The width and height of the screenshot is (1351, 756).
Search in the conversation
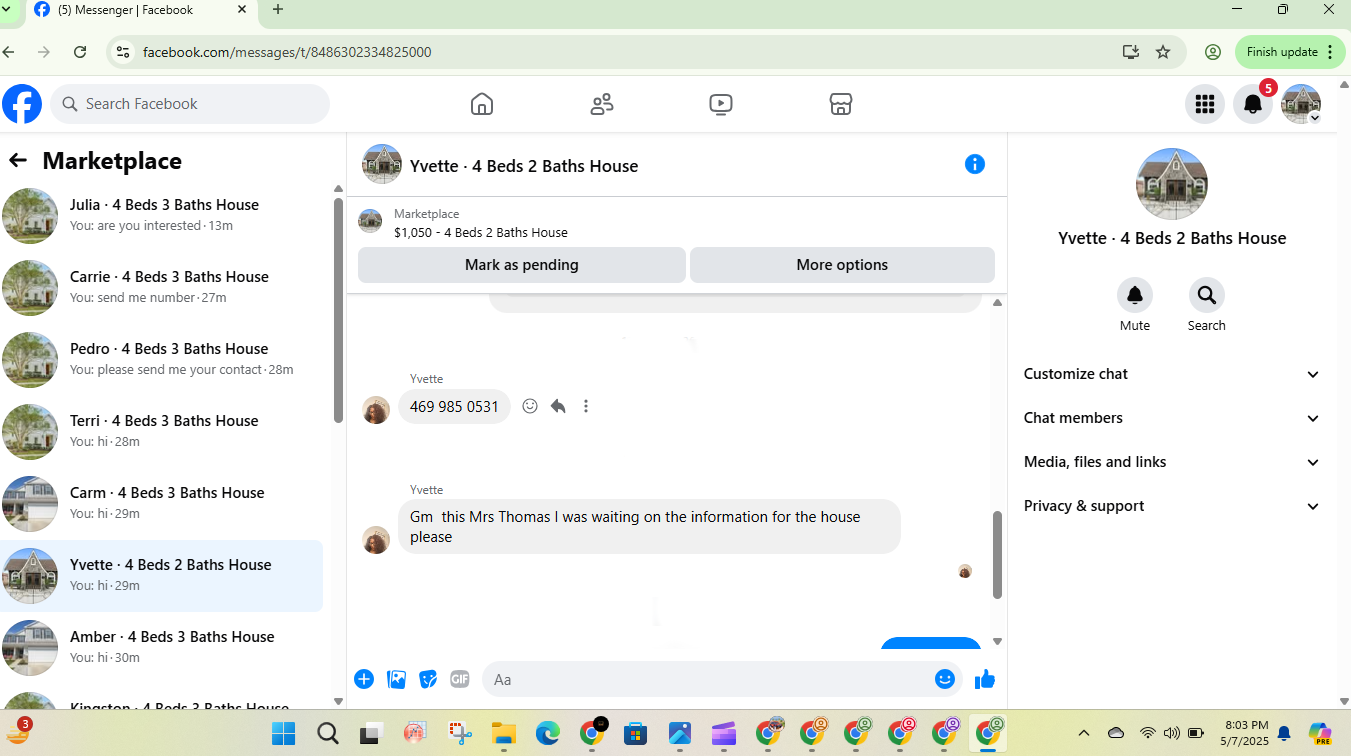[1207, 295]
